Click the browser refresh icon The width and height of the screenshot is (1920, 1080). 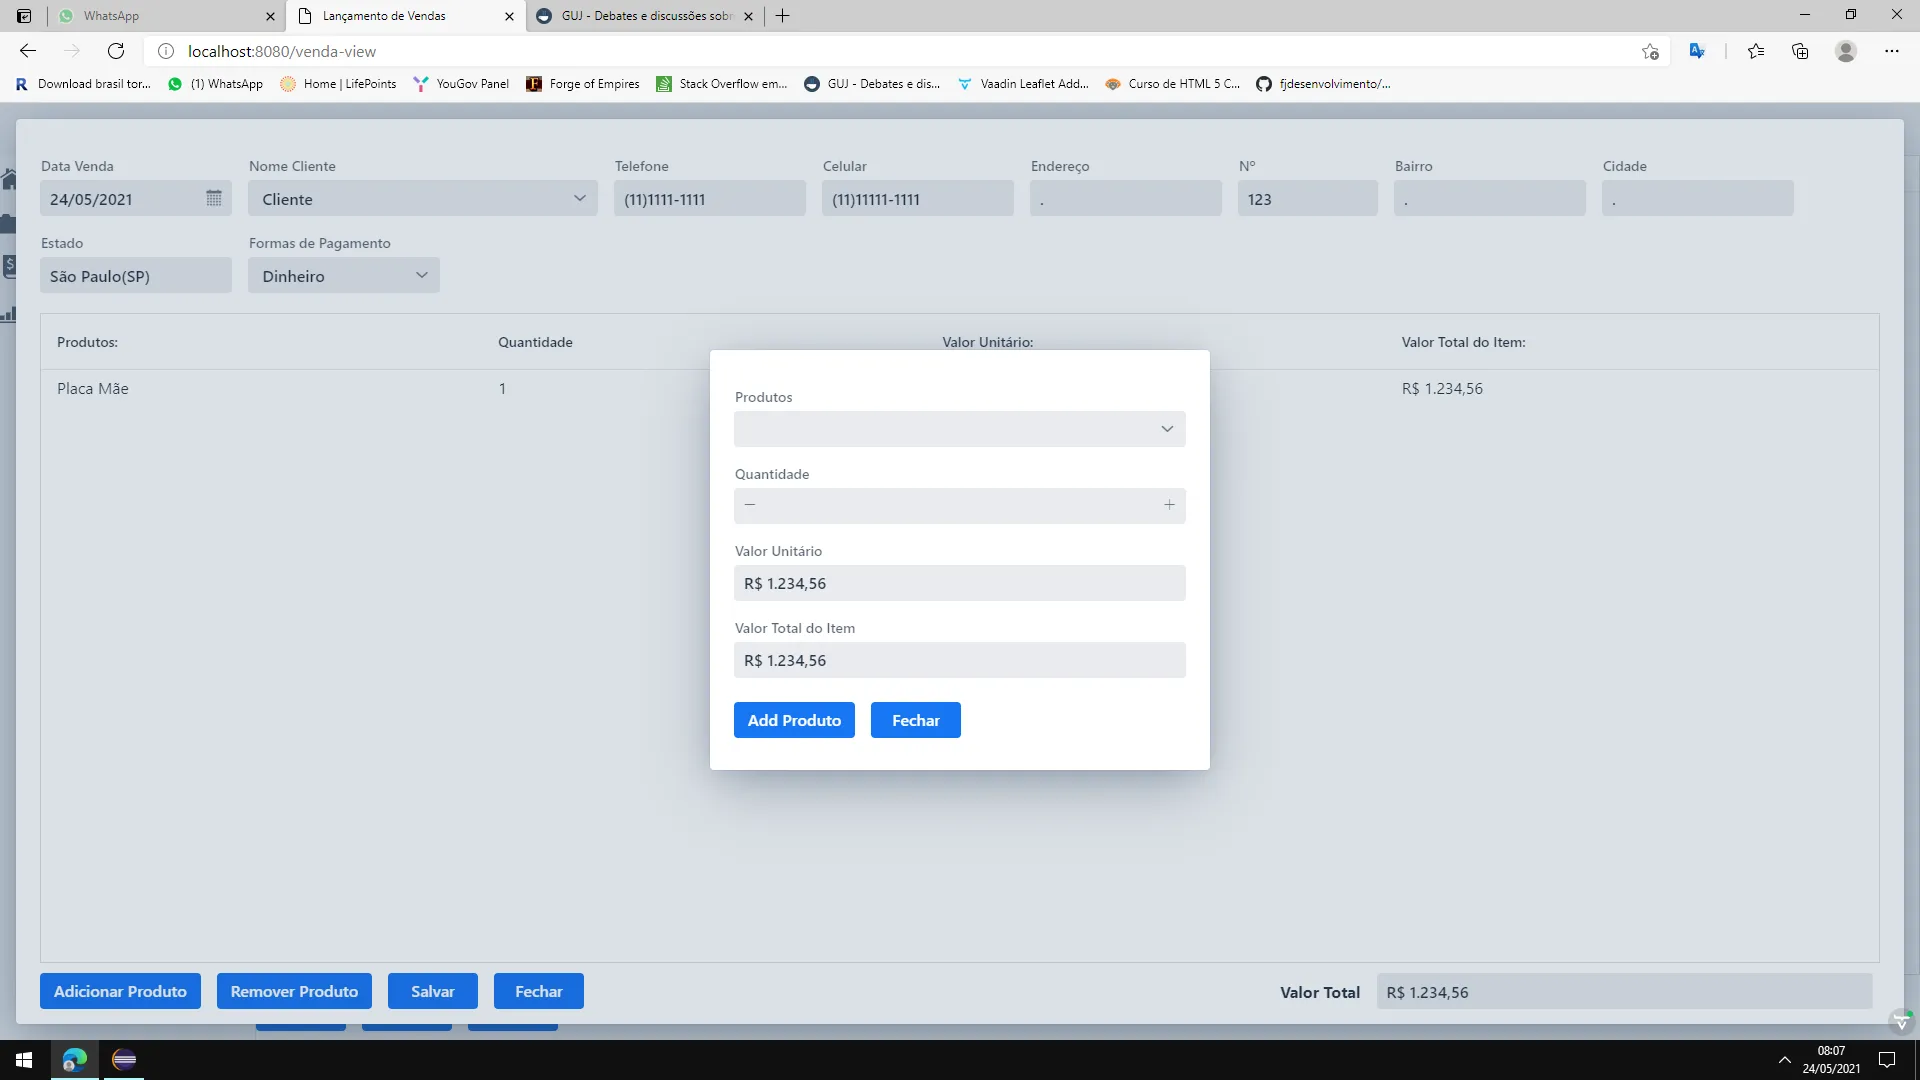(116, 51)
